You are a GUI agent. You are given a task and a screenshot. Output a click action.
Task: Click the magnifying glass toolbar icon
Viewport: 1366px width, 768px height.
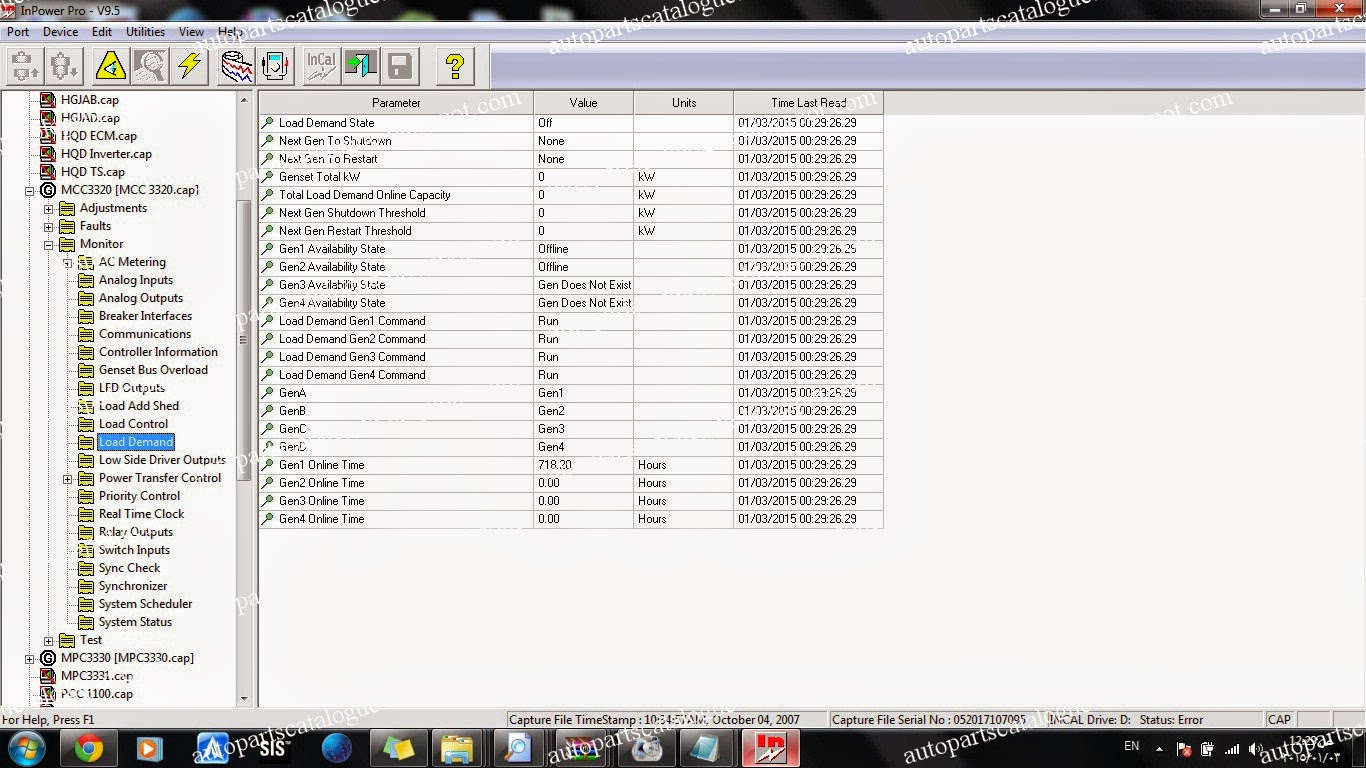click(x=150, y=66)
